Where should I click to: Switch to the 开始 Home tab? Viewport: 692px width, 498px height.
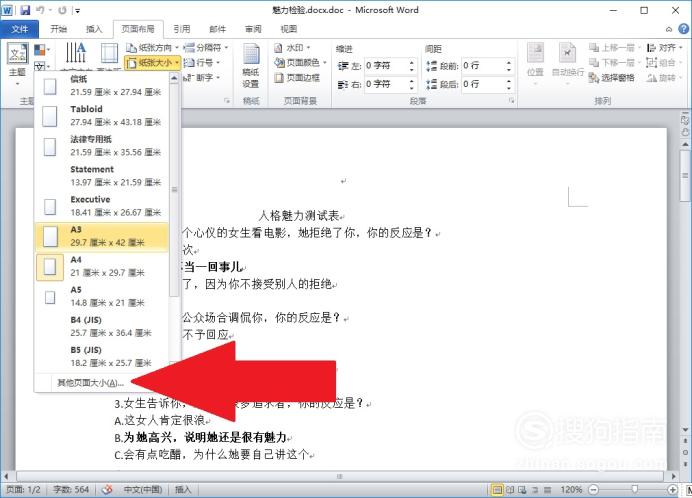59,29
